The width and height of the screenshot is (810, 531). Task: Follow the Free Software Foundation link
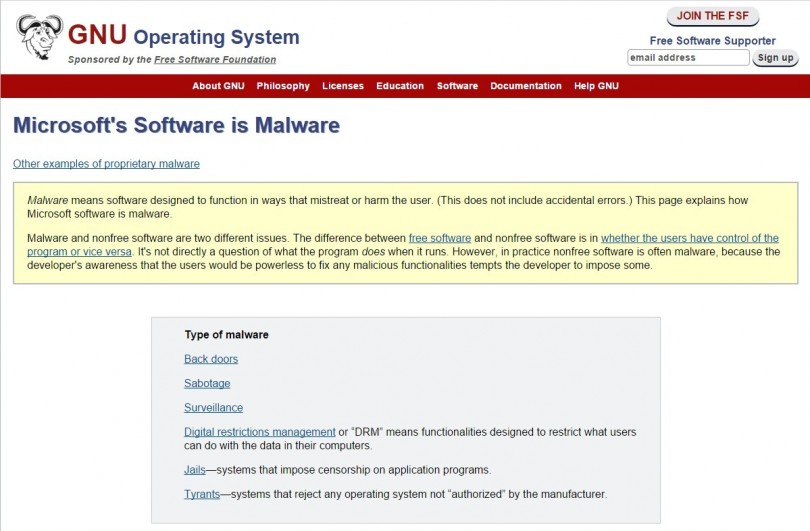215,59
